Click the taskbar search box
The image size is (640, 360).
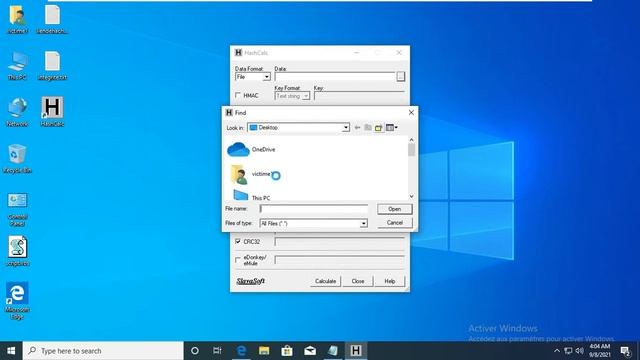point(103,351)
